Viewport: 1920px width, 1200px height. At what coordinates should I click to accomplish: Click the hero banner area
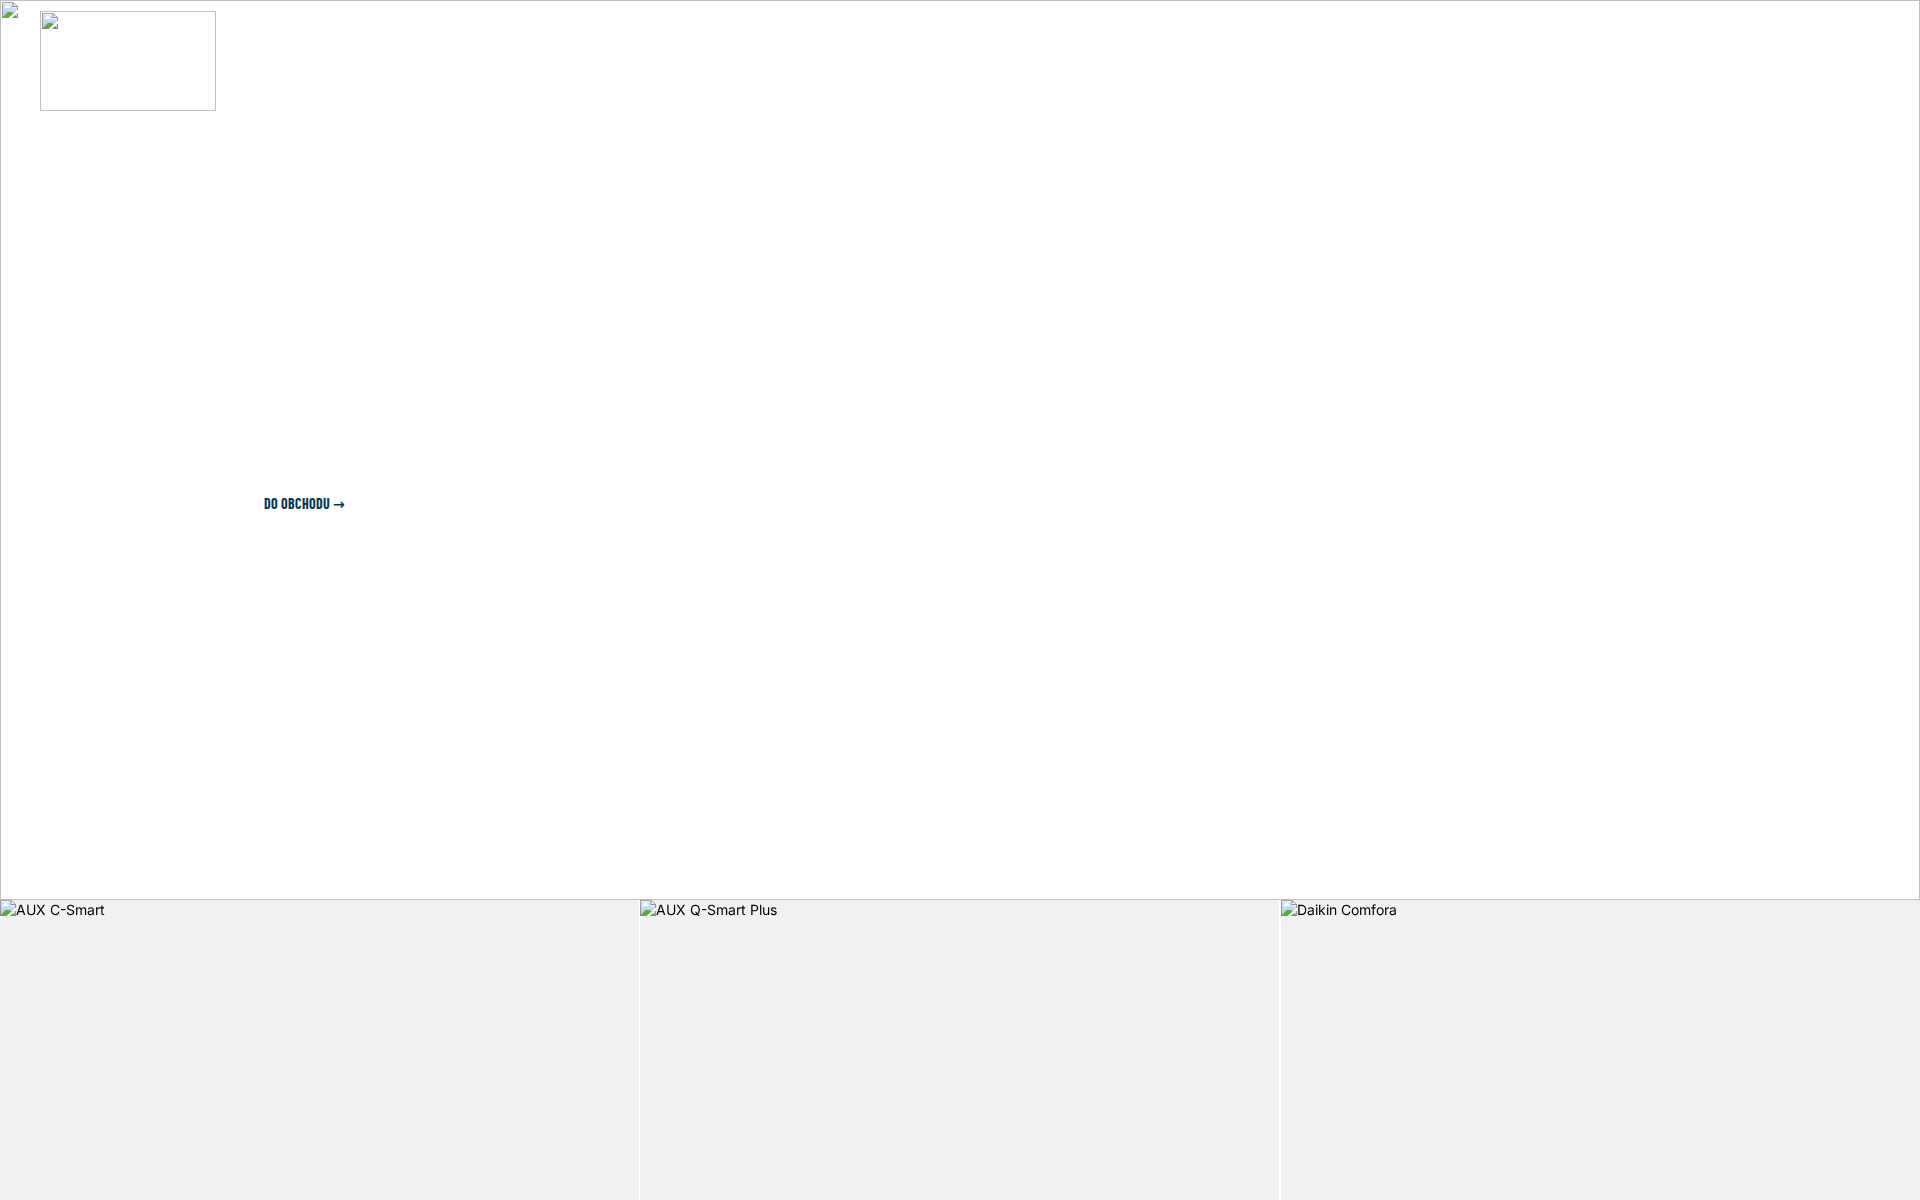(960, 448)
